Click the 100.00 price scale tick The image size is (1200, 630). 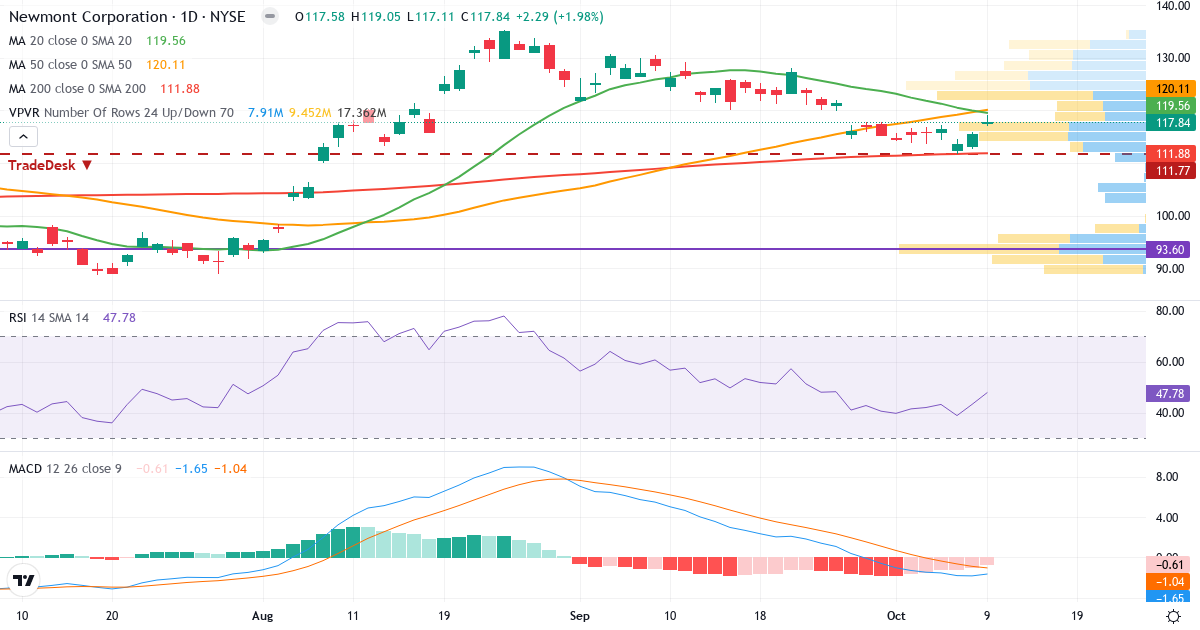click(x=1171, y=215)
